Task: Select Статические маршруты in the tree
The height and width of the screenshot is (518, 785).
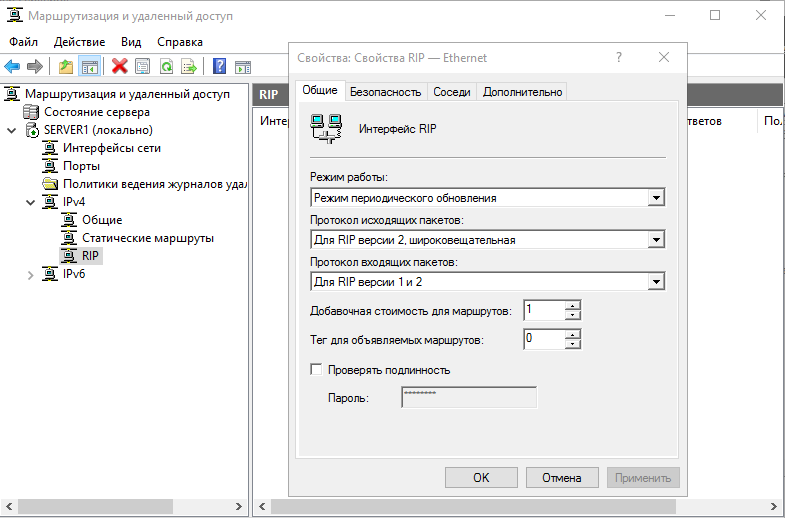Action: [x=147, y=238]
